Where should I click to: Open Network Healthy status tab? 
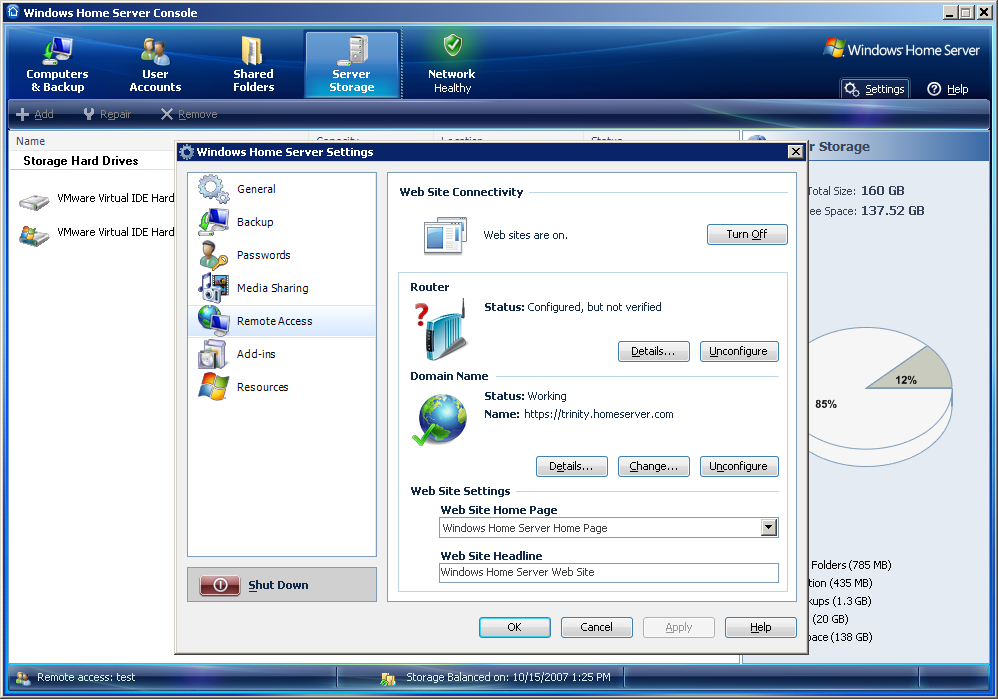452,65
